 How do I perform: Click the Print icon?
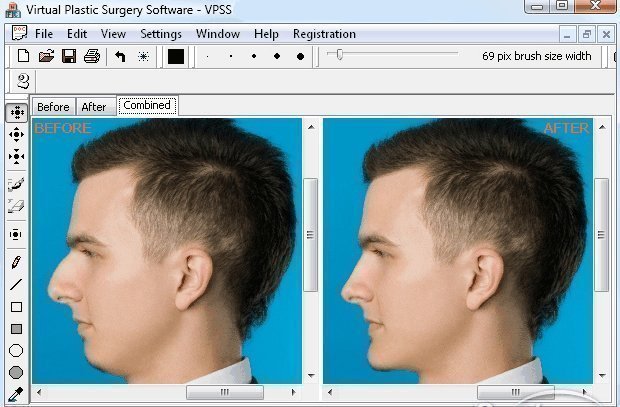pos(92,56)
